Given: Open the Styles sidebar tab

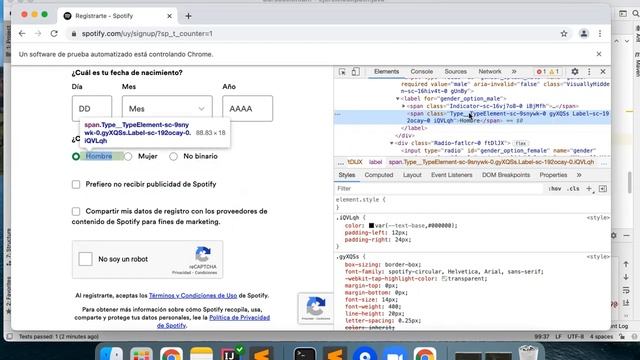Looking at the screenshot, I should point(347,175).
